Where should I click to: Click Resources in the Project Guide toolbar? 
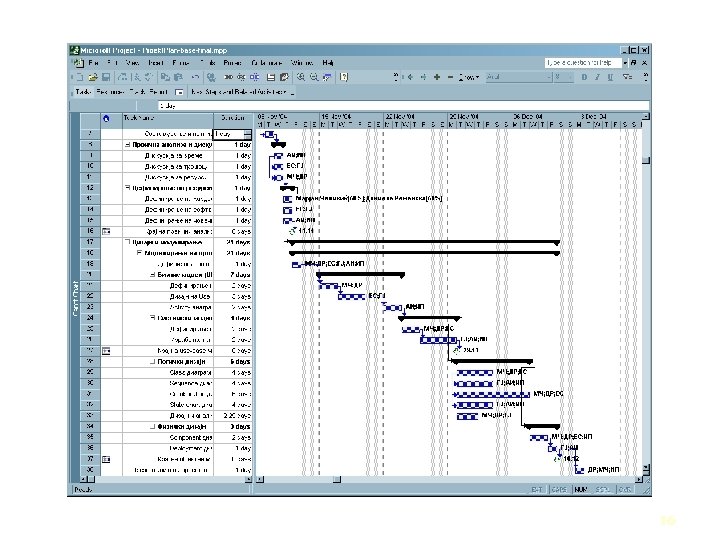point(110,92)
